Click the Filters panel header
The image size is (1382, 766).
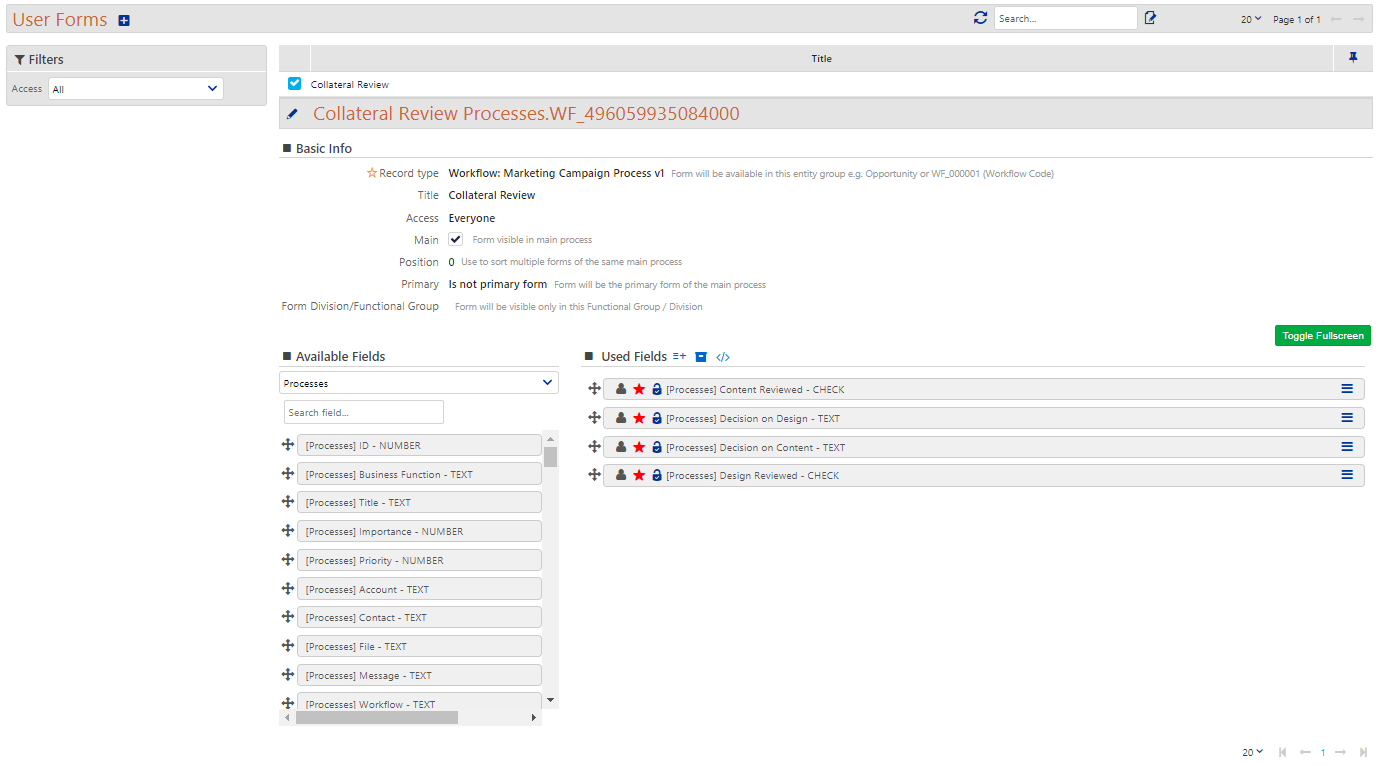point(41,58)
